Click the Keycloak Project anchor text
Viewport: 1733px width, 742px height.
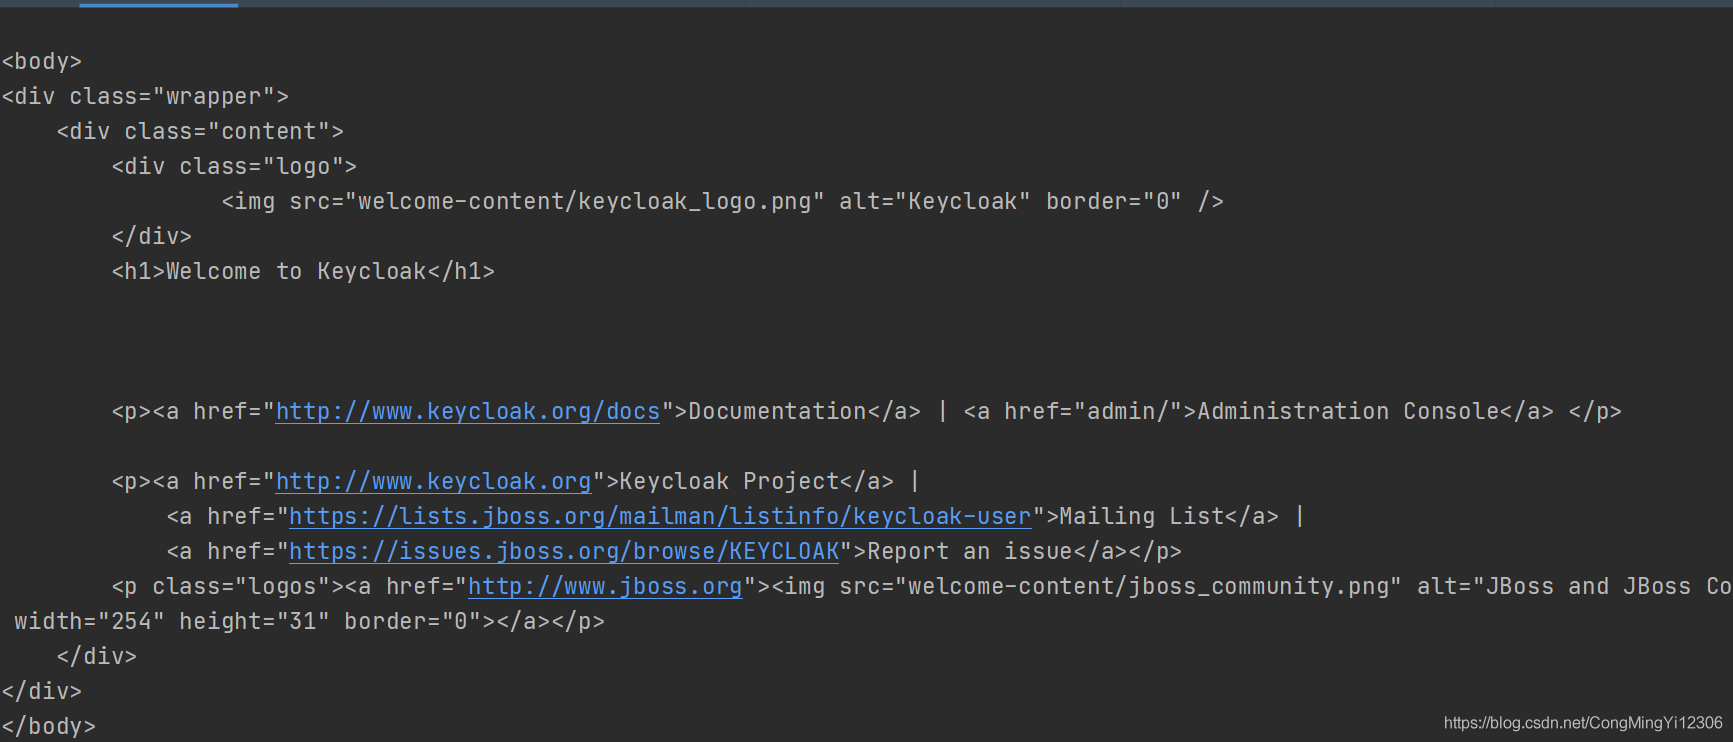pyautogui.click(x=729, y=481)
